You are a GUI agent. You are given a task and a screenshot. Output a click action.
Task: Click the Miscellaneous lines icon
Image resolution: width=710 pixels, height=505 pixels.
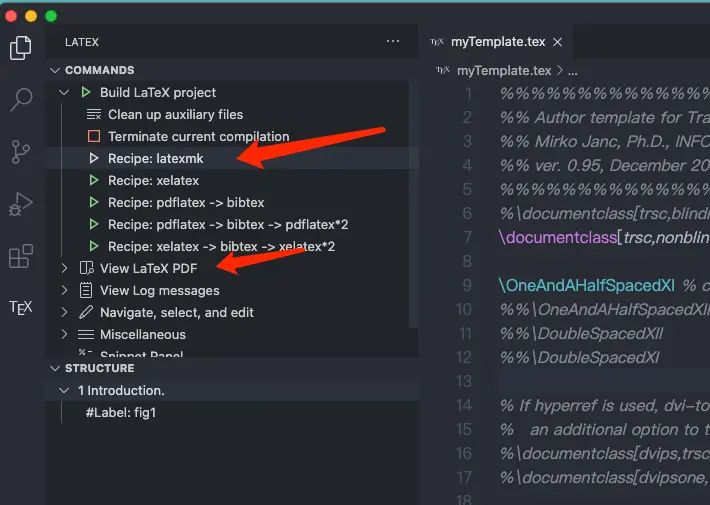coord(86,334)
